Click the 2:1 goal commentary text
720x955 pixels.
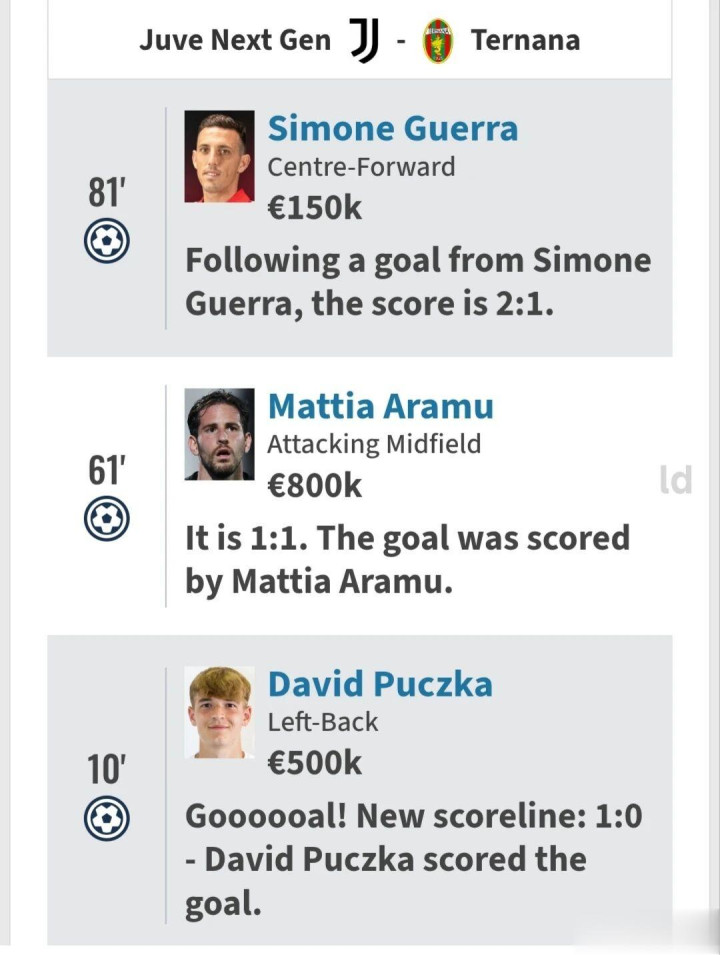click(418, 282)
